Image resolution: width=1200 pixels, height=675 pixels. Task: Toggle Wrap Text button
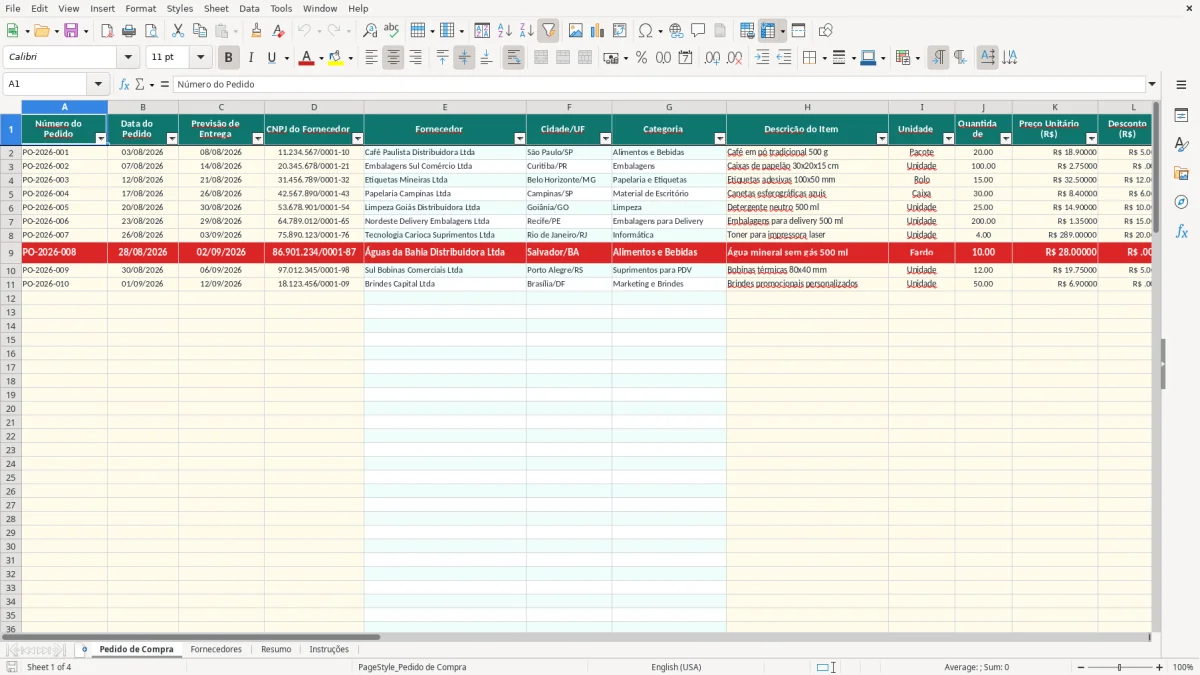click(513, 58)
